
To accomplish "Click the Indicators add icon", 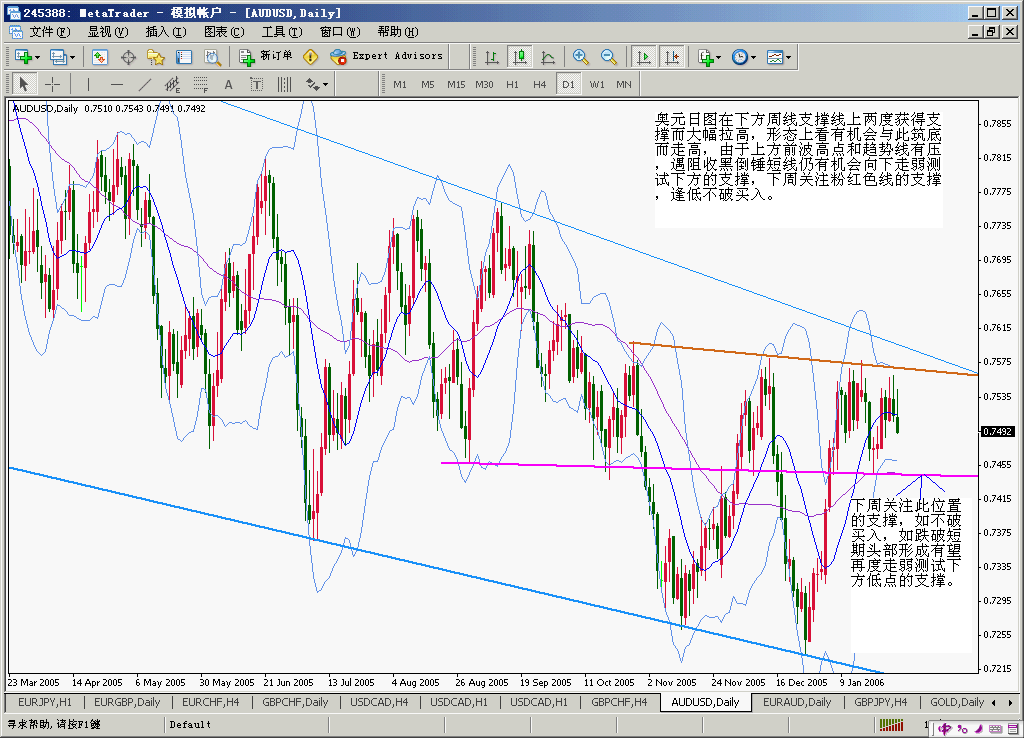I will tap(705, 57).
